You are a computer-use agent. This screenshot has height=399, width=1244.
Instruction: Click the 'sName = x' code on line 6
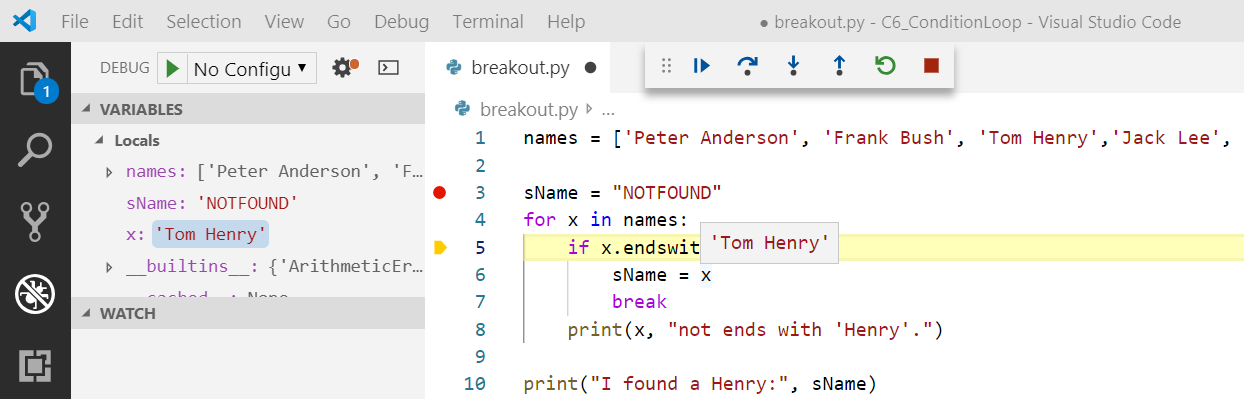pos(661,274)
